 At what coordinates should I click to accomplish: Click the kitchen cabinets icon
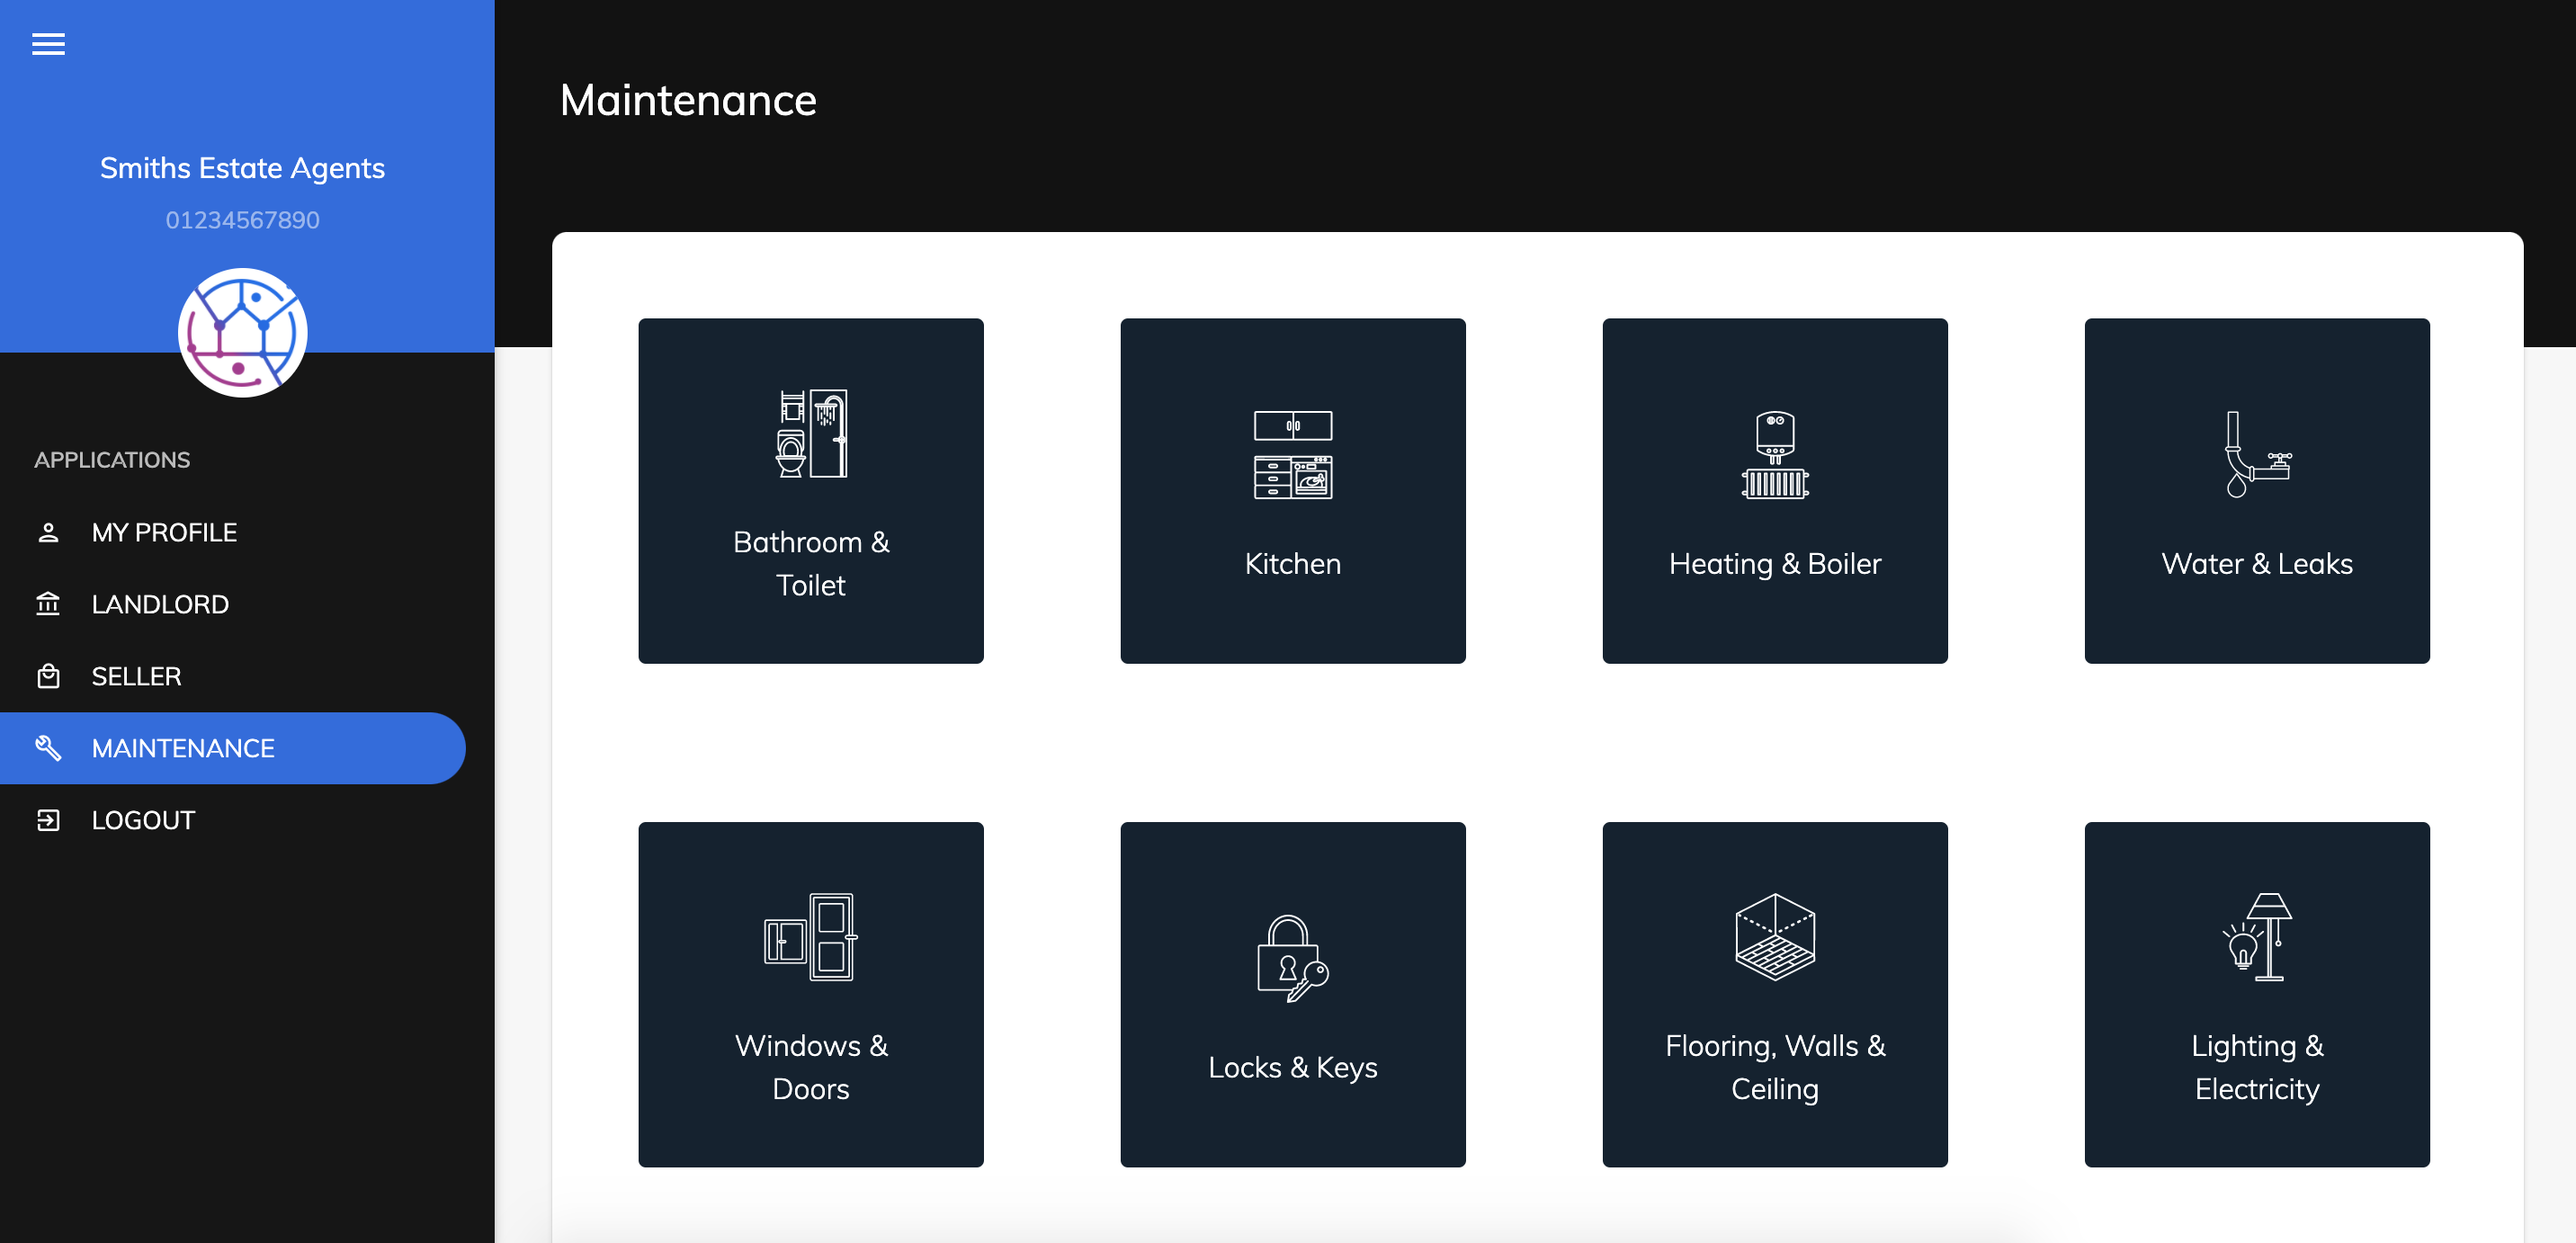[x=1292, y=455]
